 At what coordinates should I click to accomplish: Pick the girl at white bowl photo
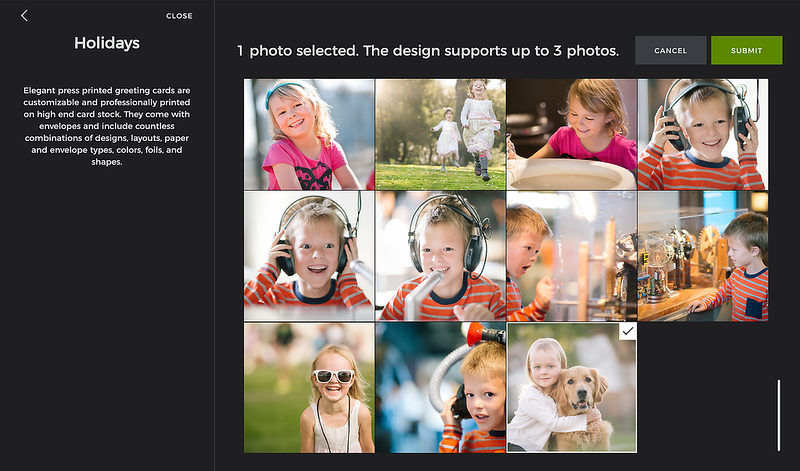(571, 134)
